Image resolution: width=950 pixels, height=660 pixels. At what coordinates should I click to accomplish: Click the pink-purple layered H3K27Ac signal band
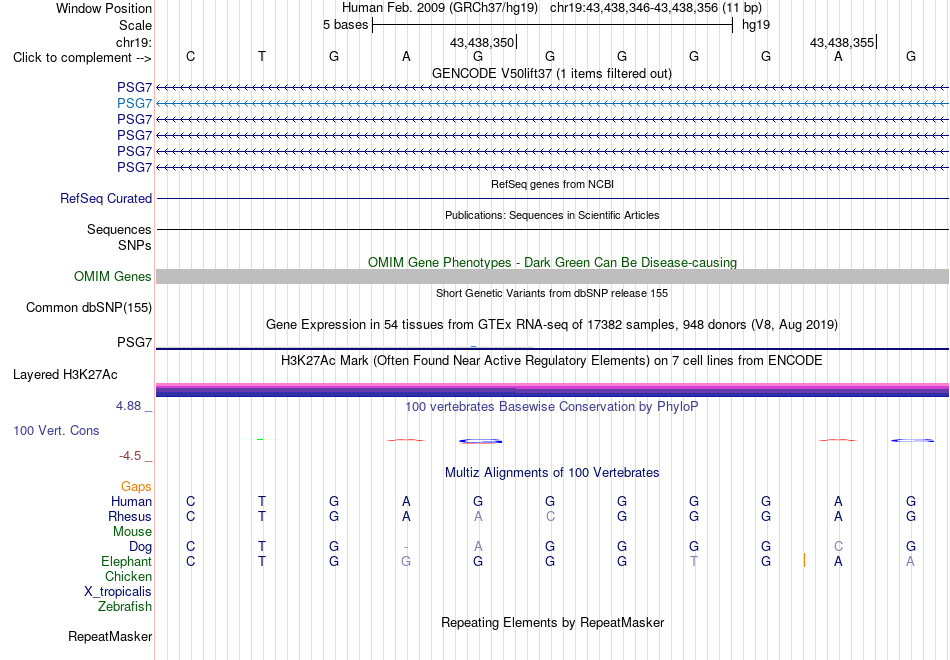click(552, 390)
